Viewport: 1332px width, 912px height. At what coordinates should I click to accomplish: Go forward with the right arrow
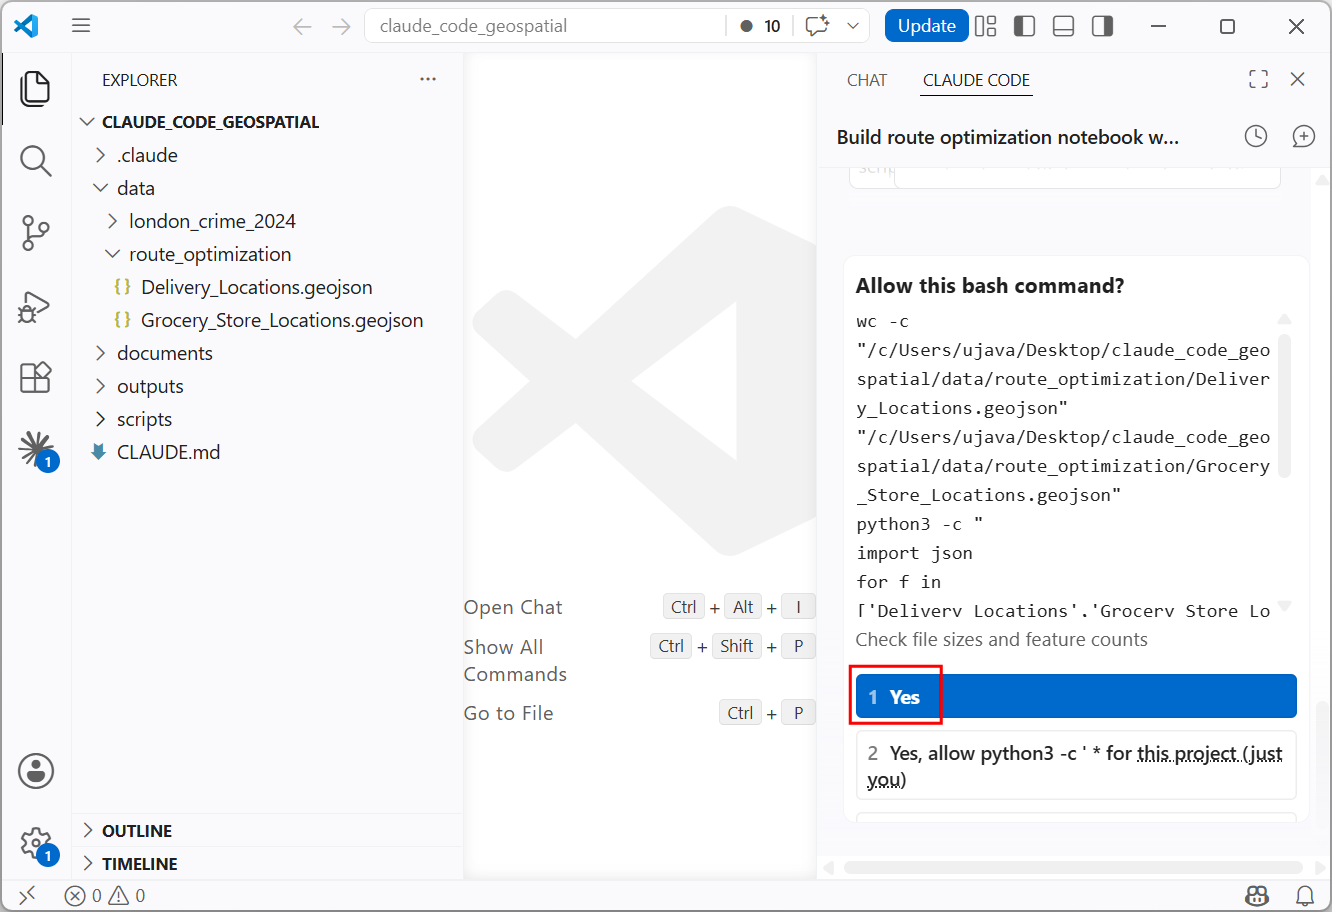(x=341, y=26)
